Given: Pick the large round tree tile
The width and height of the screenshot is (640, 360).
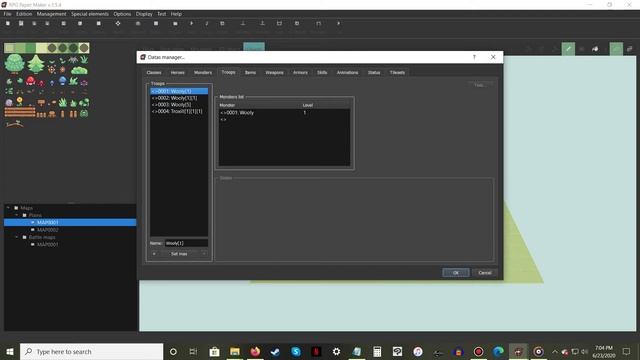Looking at the screenshot, I should (x=15, y=64).
